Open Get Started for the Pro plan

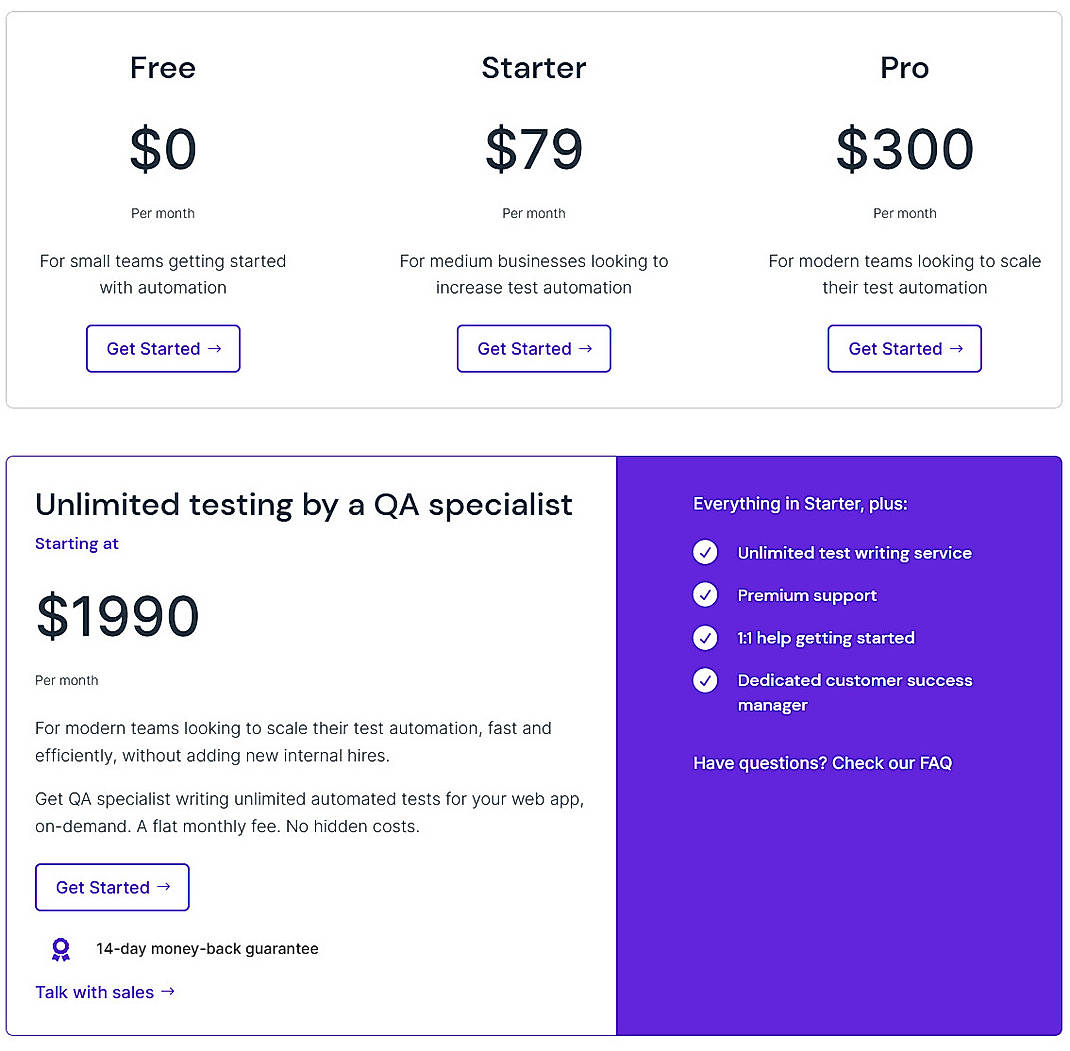tap(904, 348)
